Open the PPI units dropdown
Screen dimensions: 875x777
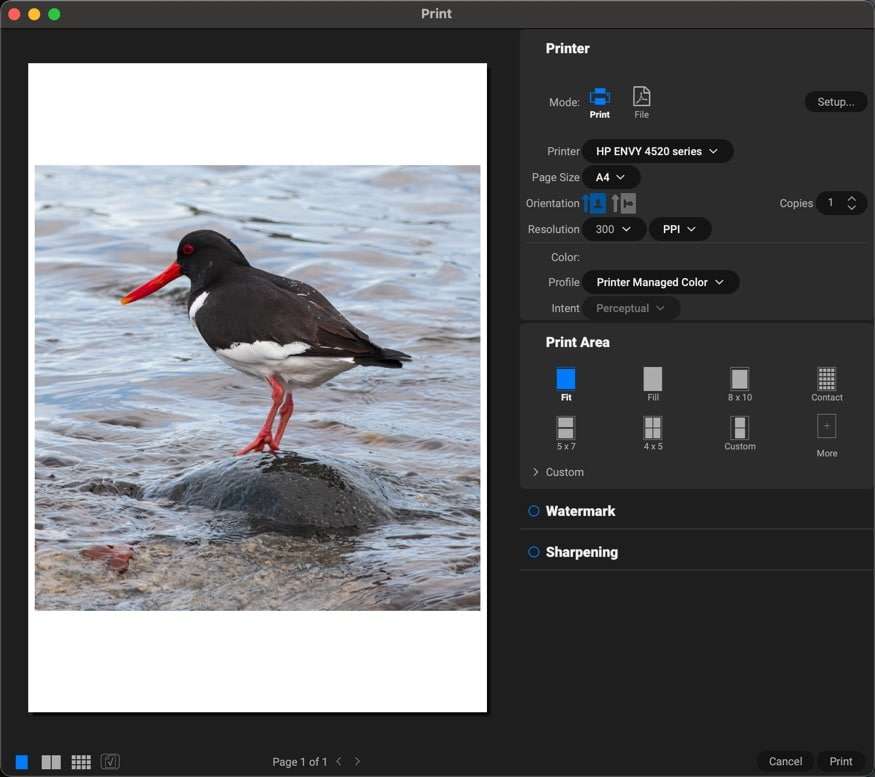tap(680, 229)
